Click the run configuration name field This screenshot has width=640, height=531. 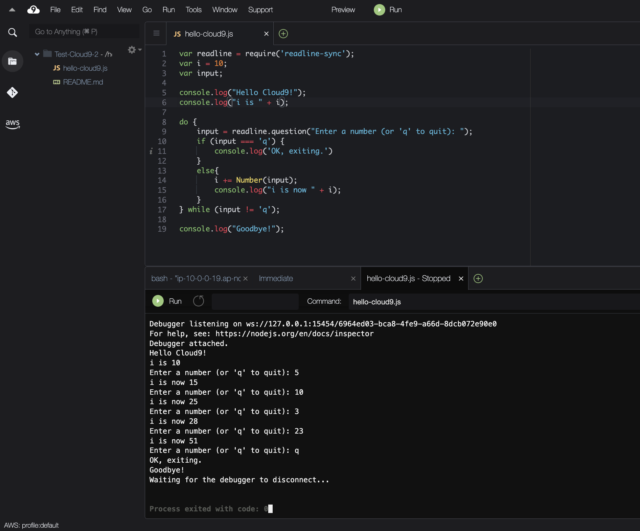[x=255, y=302]
